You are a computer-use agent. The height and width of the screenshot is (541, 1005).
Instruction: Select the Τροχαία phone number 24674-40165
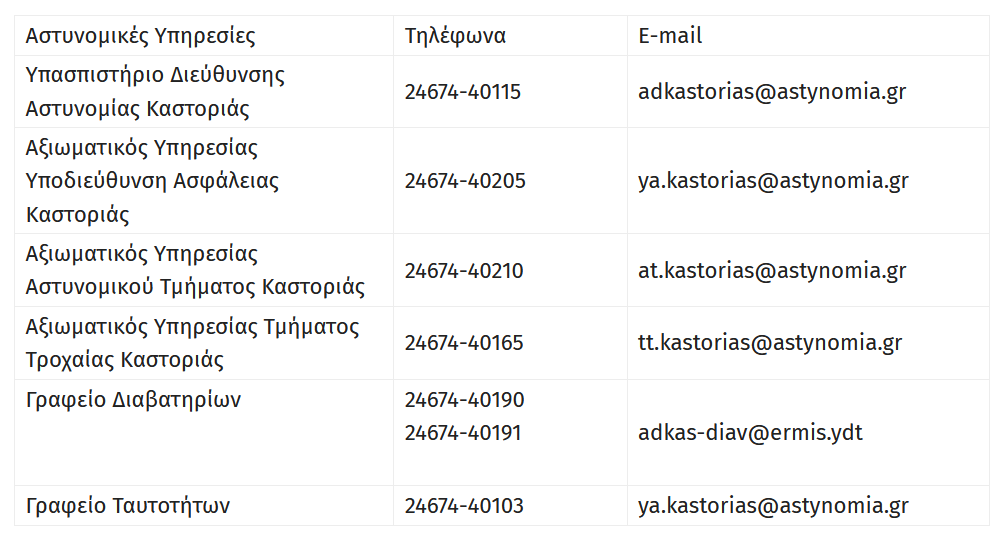pyautogui.click(x=464, y=343)
